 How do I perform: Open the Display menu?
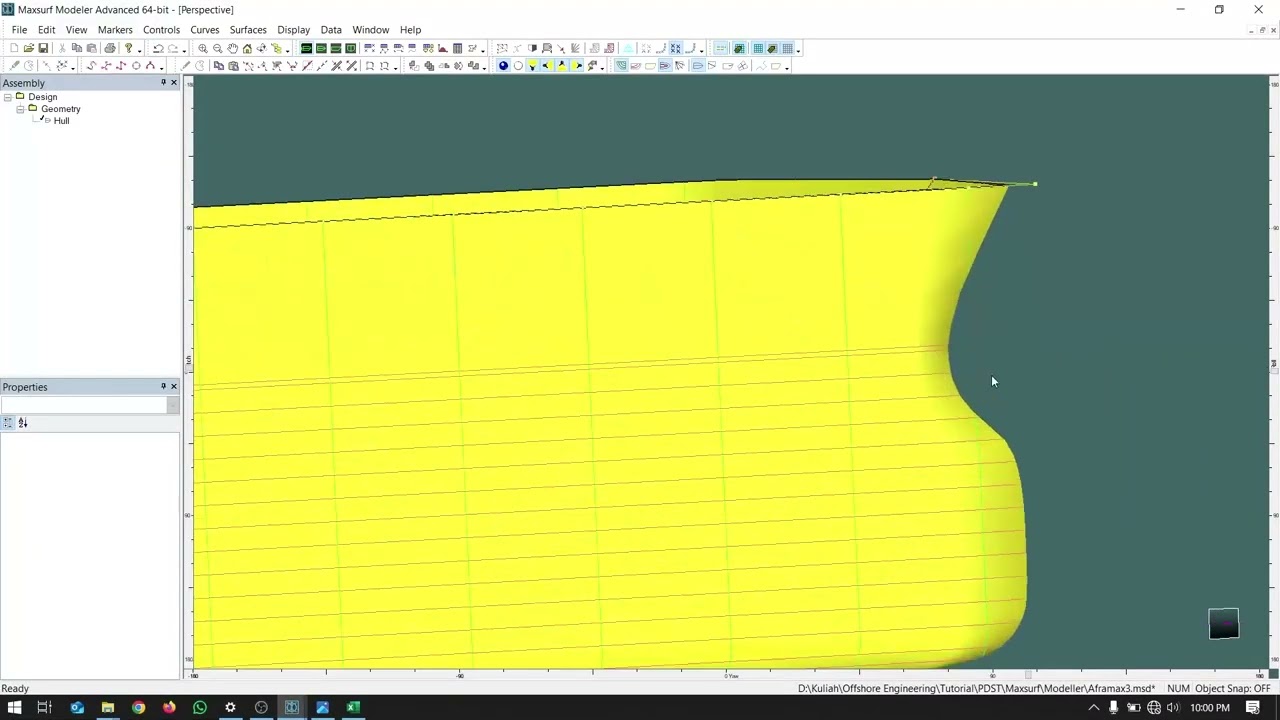tap(293, 30)
